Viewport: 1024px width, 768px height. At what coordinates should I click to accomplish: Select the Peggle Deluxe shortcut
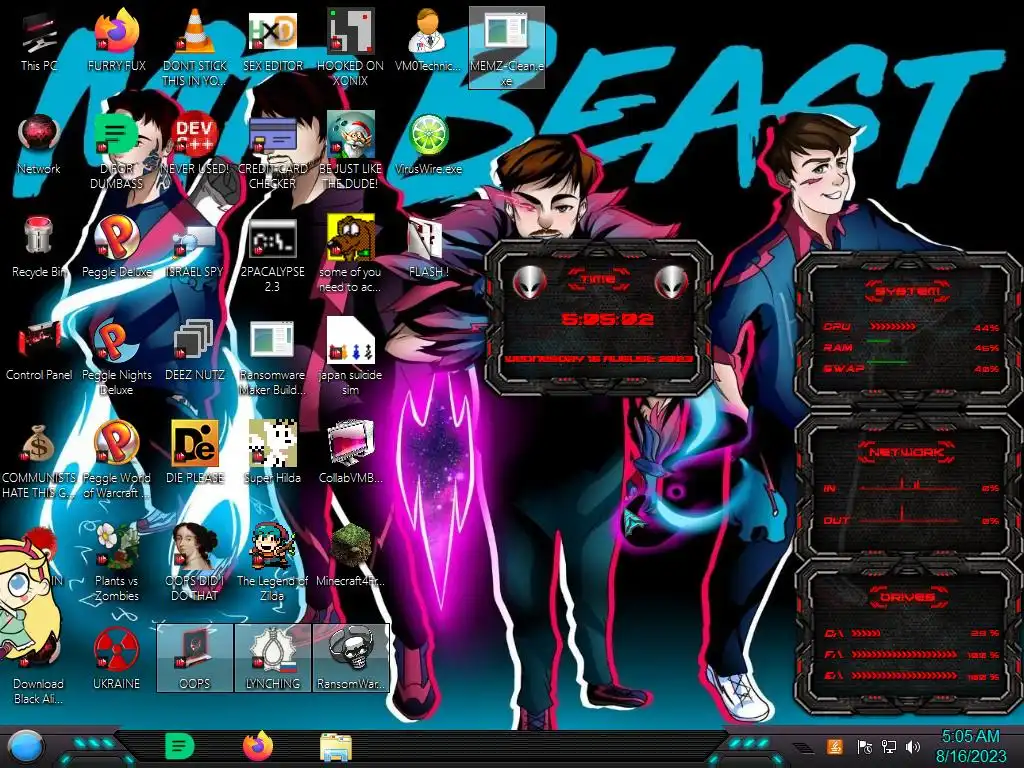pos(116,248)
